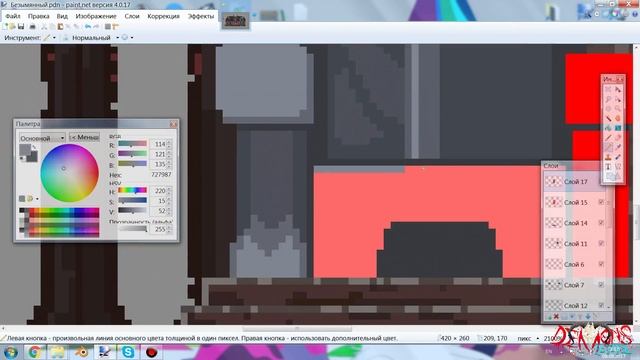
Task: Click the Undo arrow in toolbar
Action: (88, 27)
